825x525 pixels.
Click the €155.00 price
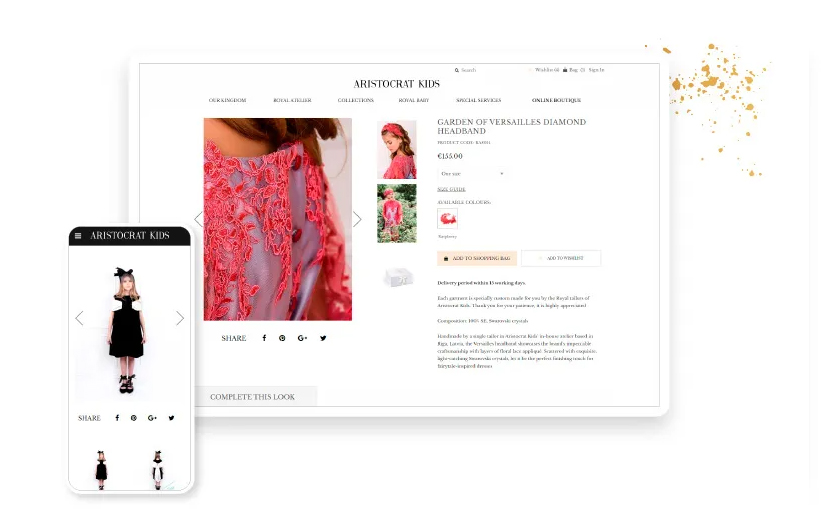click(x=450, y=156)
